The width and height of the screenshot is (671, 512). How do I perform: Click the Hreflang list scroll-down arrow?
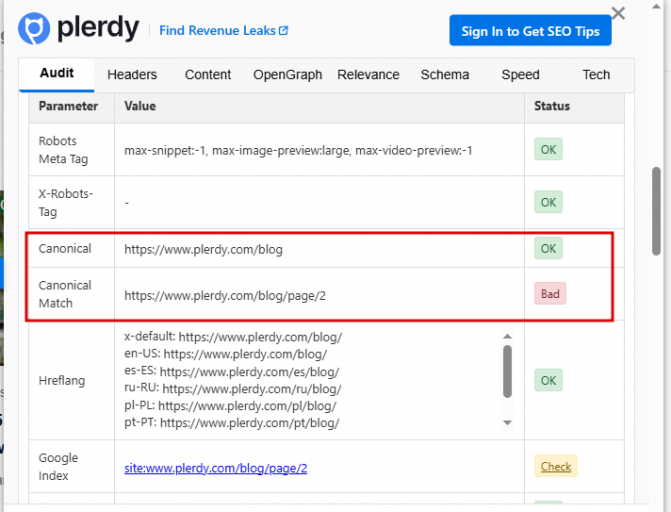coord(508,423)
